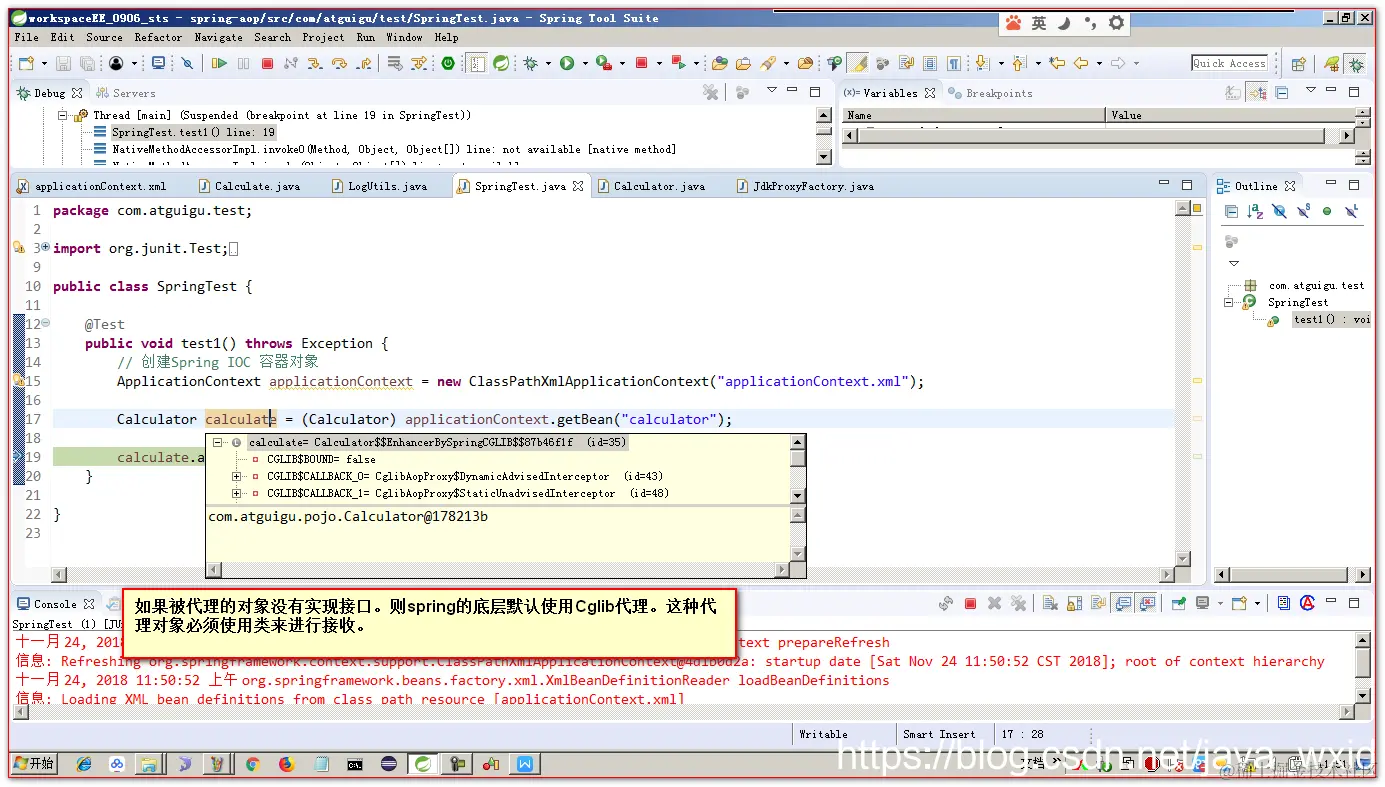
Task: Open the Run launch dropdown arrow
Action: (585, 63)
